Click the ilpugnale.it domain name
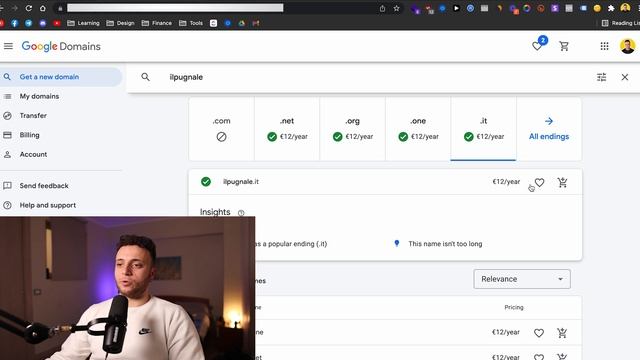 tap(241, 182)
